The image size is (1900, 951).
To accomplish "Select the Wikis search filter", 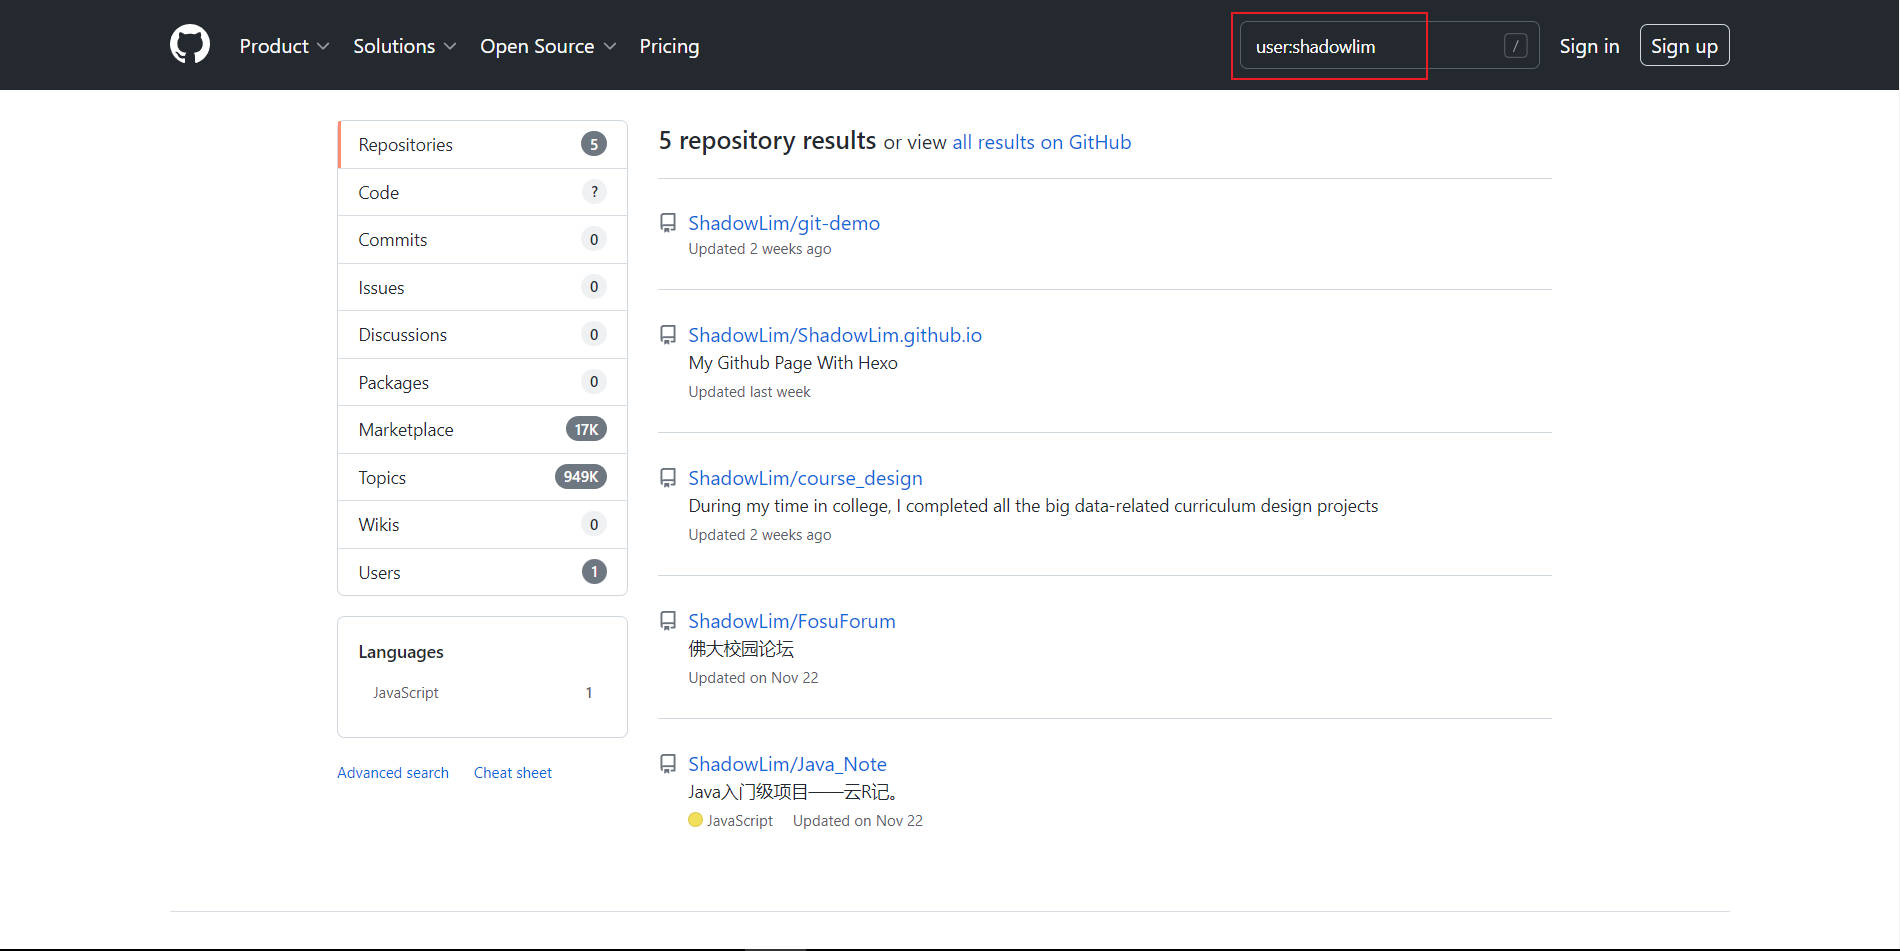I will (x=483, y=525).
